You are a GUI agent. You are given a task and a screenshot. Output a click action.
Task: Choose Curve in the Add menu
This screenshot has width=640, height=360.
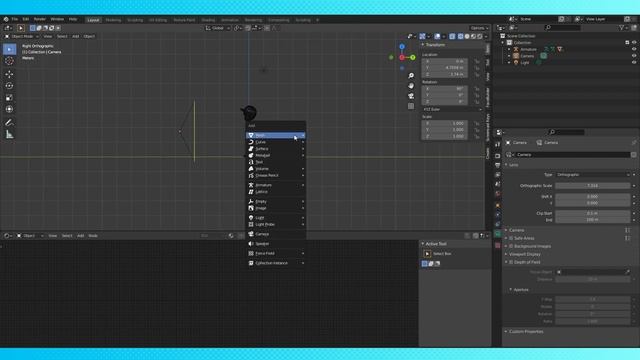coord(276,142)
